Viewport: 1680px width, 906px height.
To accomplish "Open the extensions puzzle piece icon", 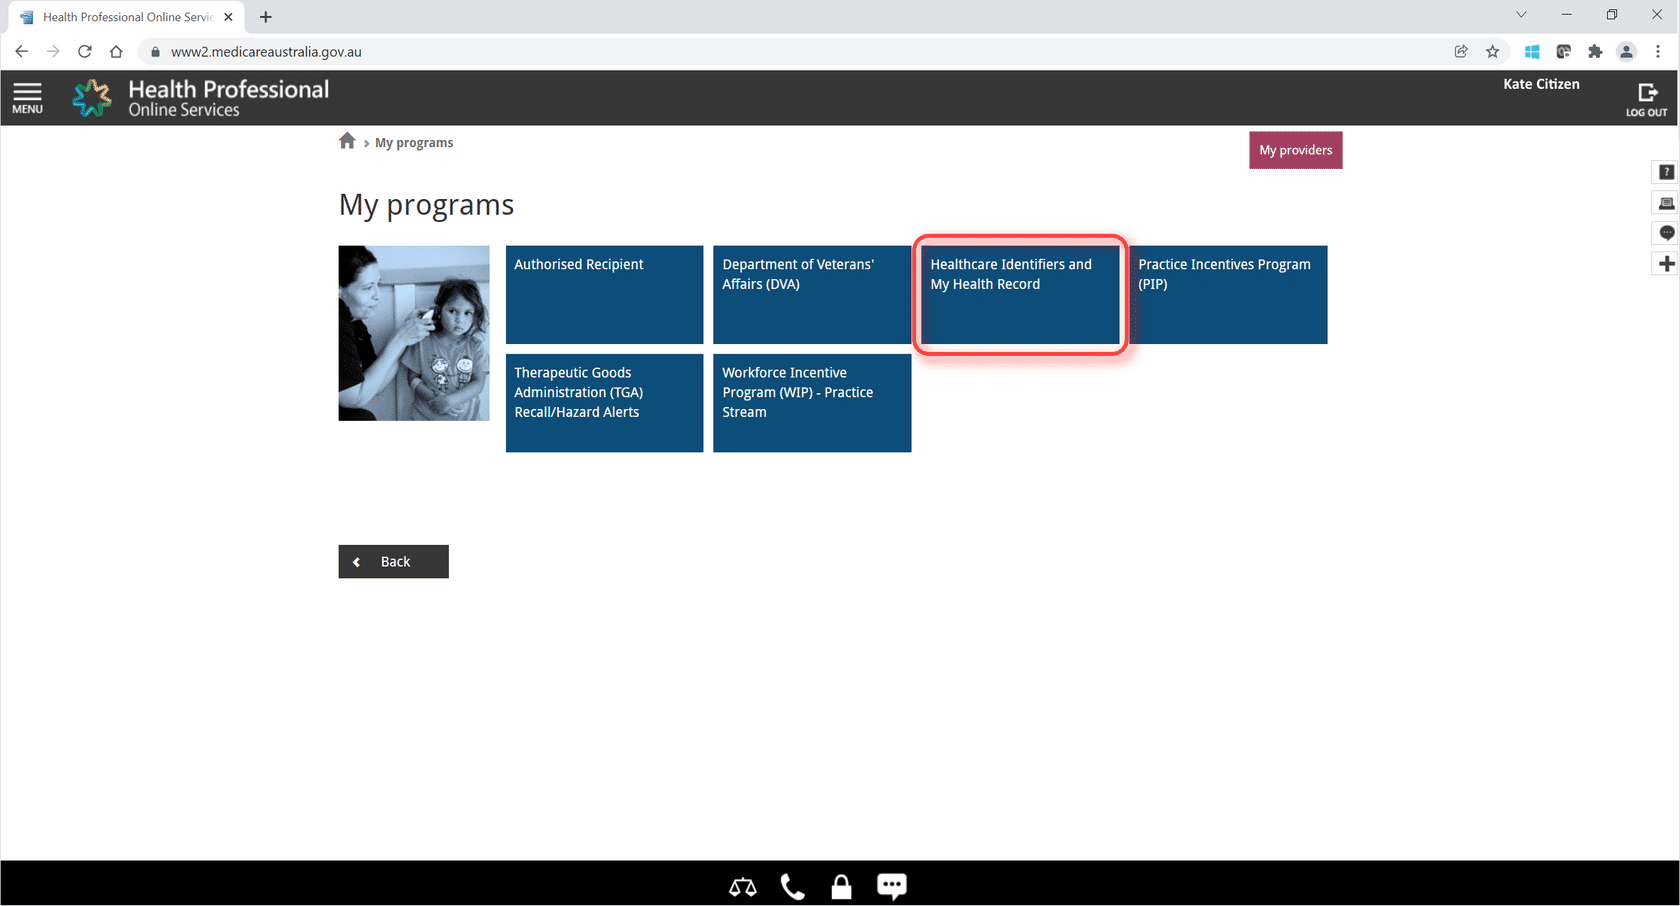I will click(x=1595, y=51).
